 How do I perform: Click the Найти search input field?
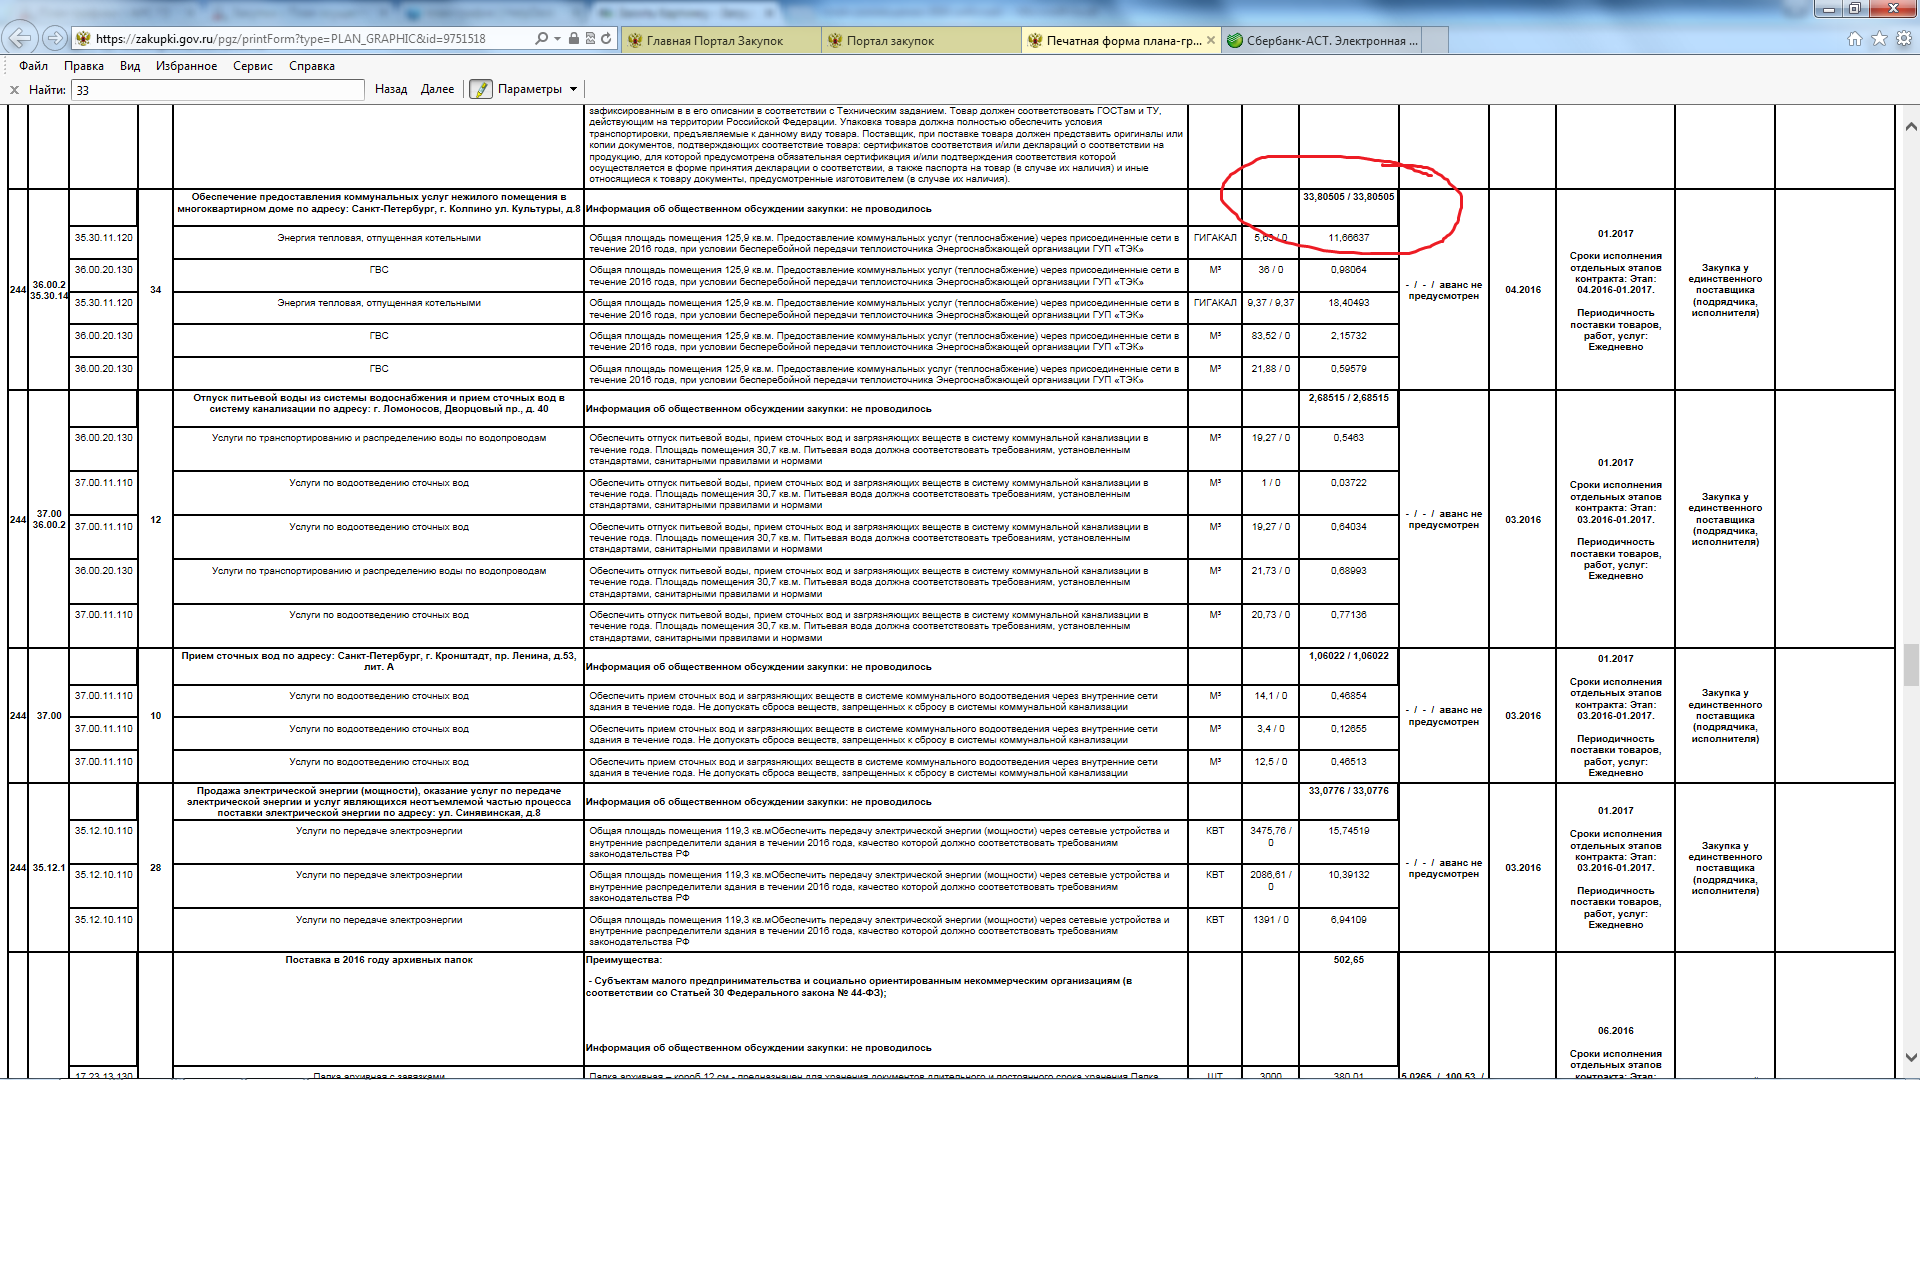click(218, 90)
